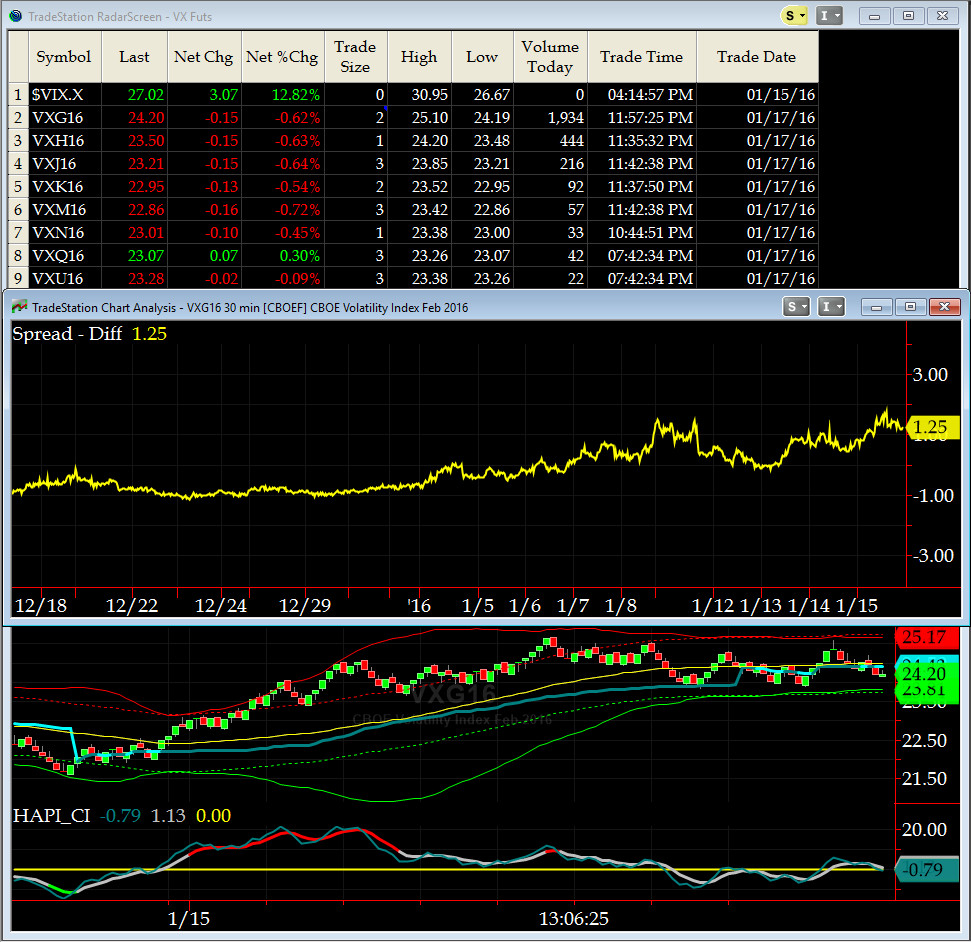Open the yellow S symbol-link dropdown in RadarScreen
This screenshot has width=971, height=942.
click(794, 16)
